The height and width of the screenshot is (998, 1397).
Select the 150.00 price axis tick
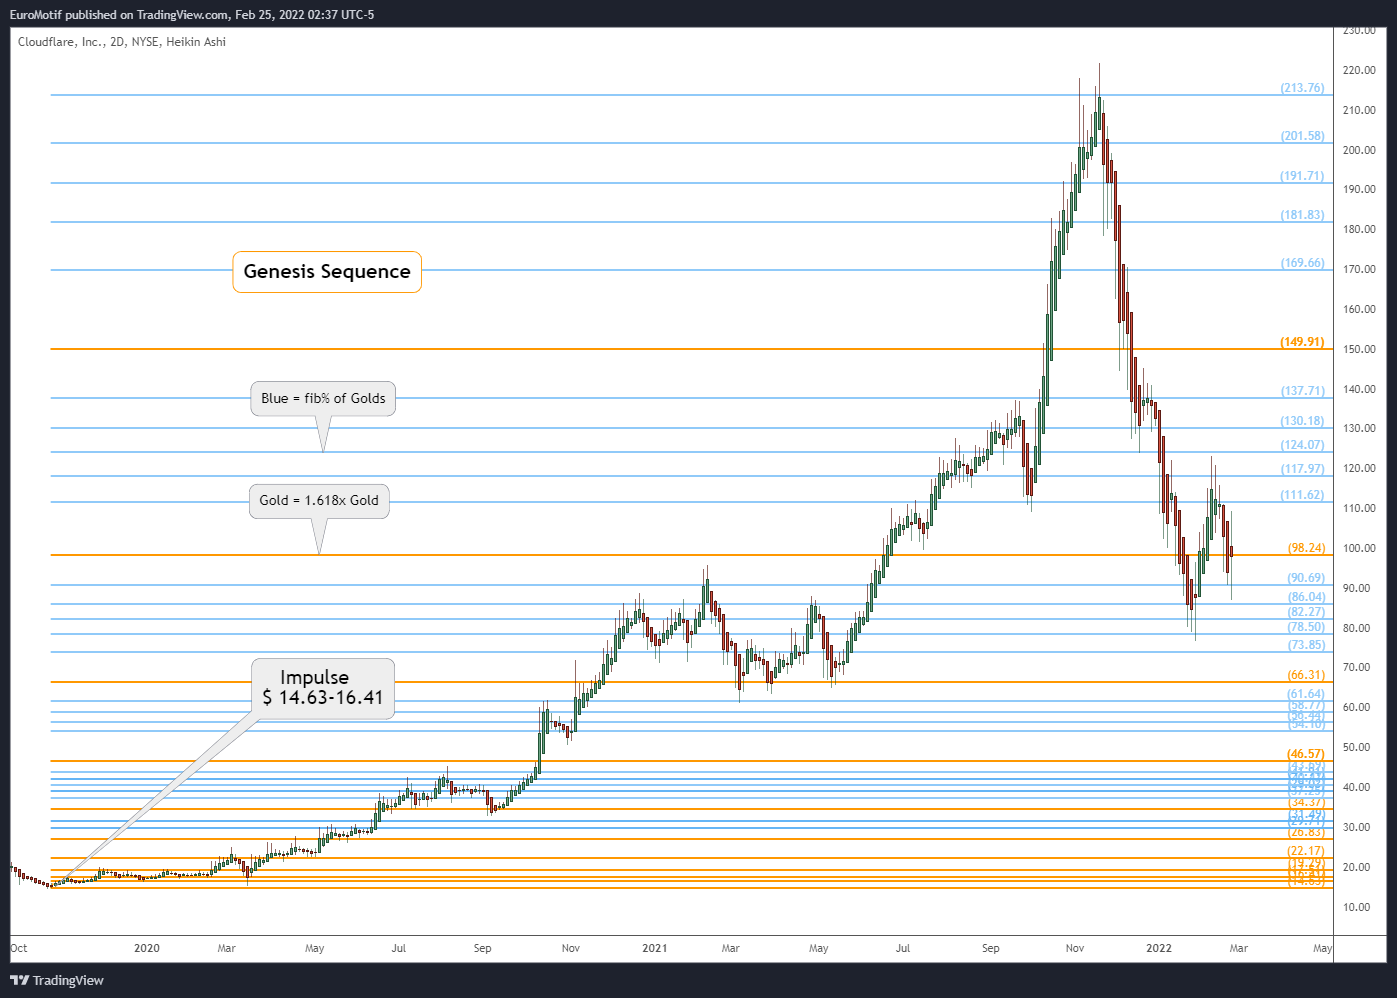click(1359, 349)
